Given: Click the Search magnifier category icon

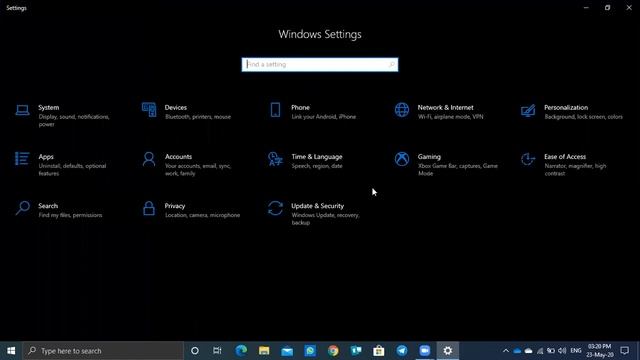Looking at the screenshot, I should click(x=22, y=208).
